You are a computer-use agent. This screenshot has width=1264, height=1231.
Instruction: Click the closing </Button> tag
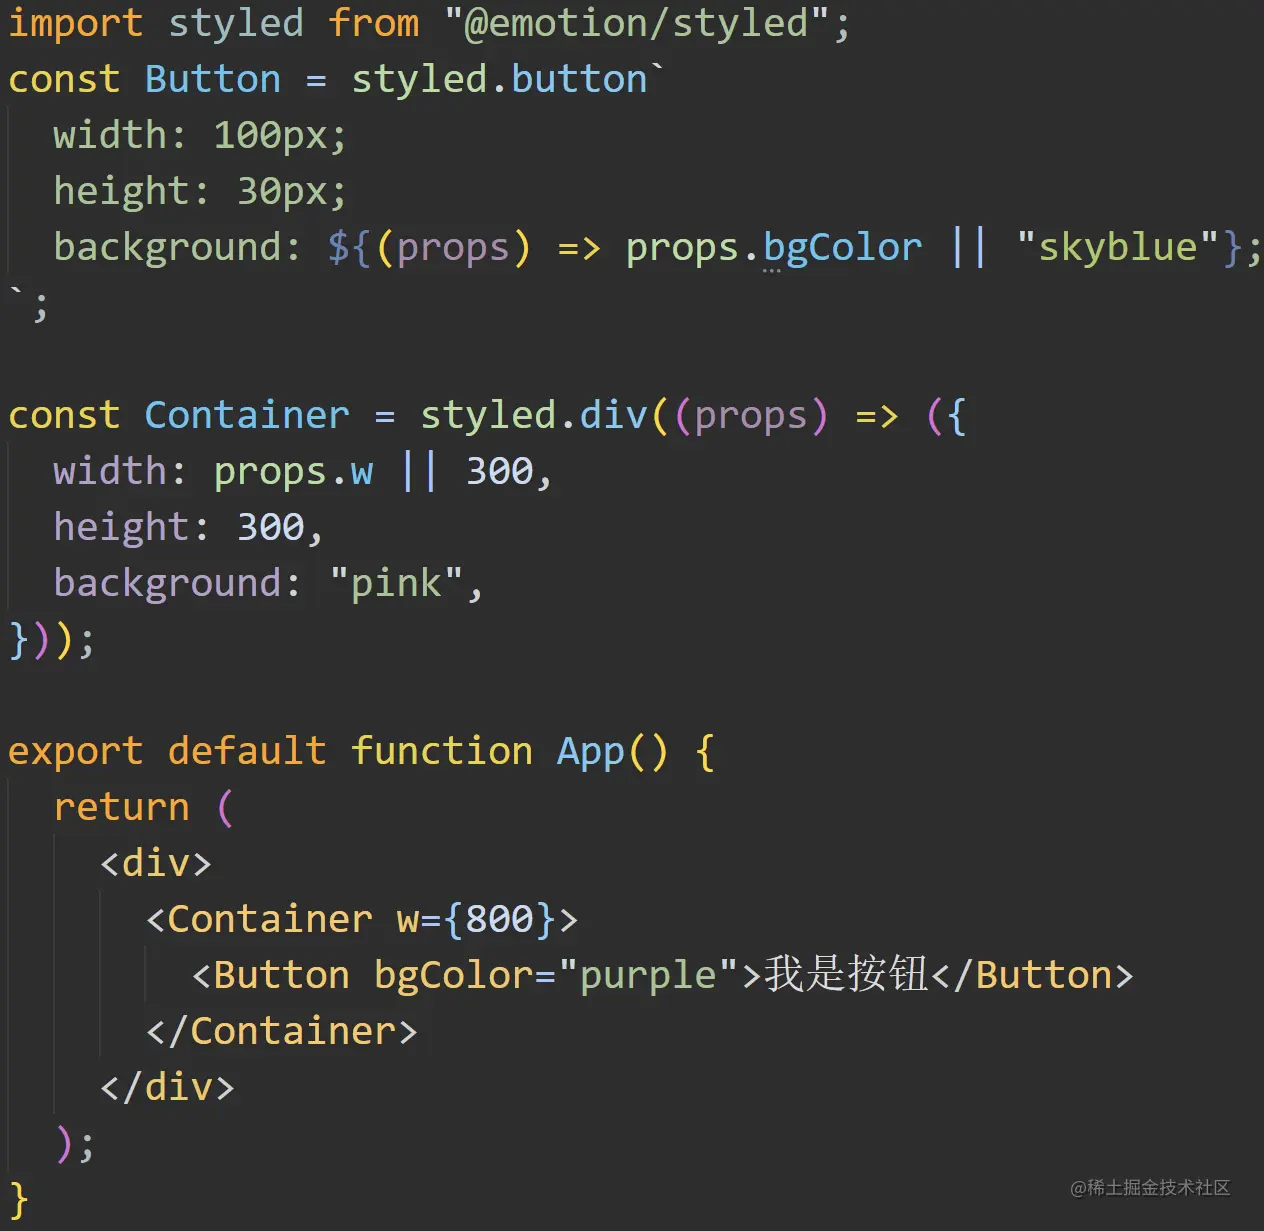(x=1032, y=975)
